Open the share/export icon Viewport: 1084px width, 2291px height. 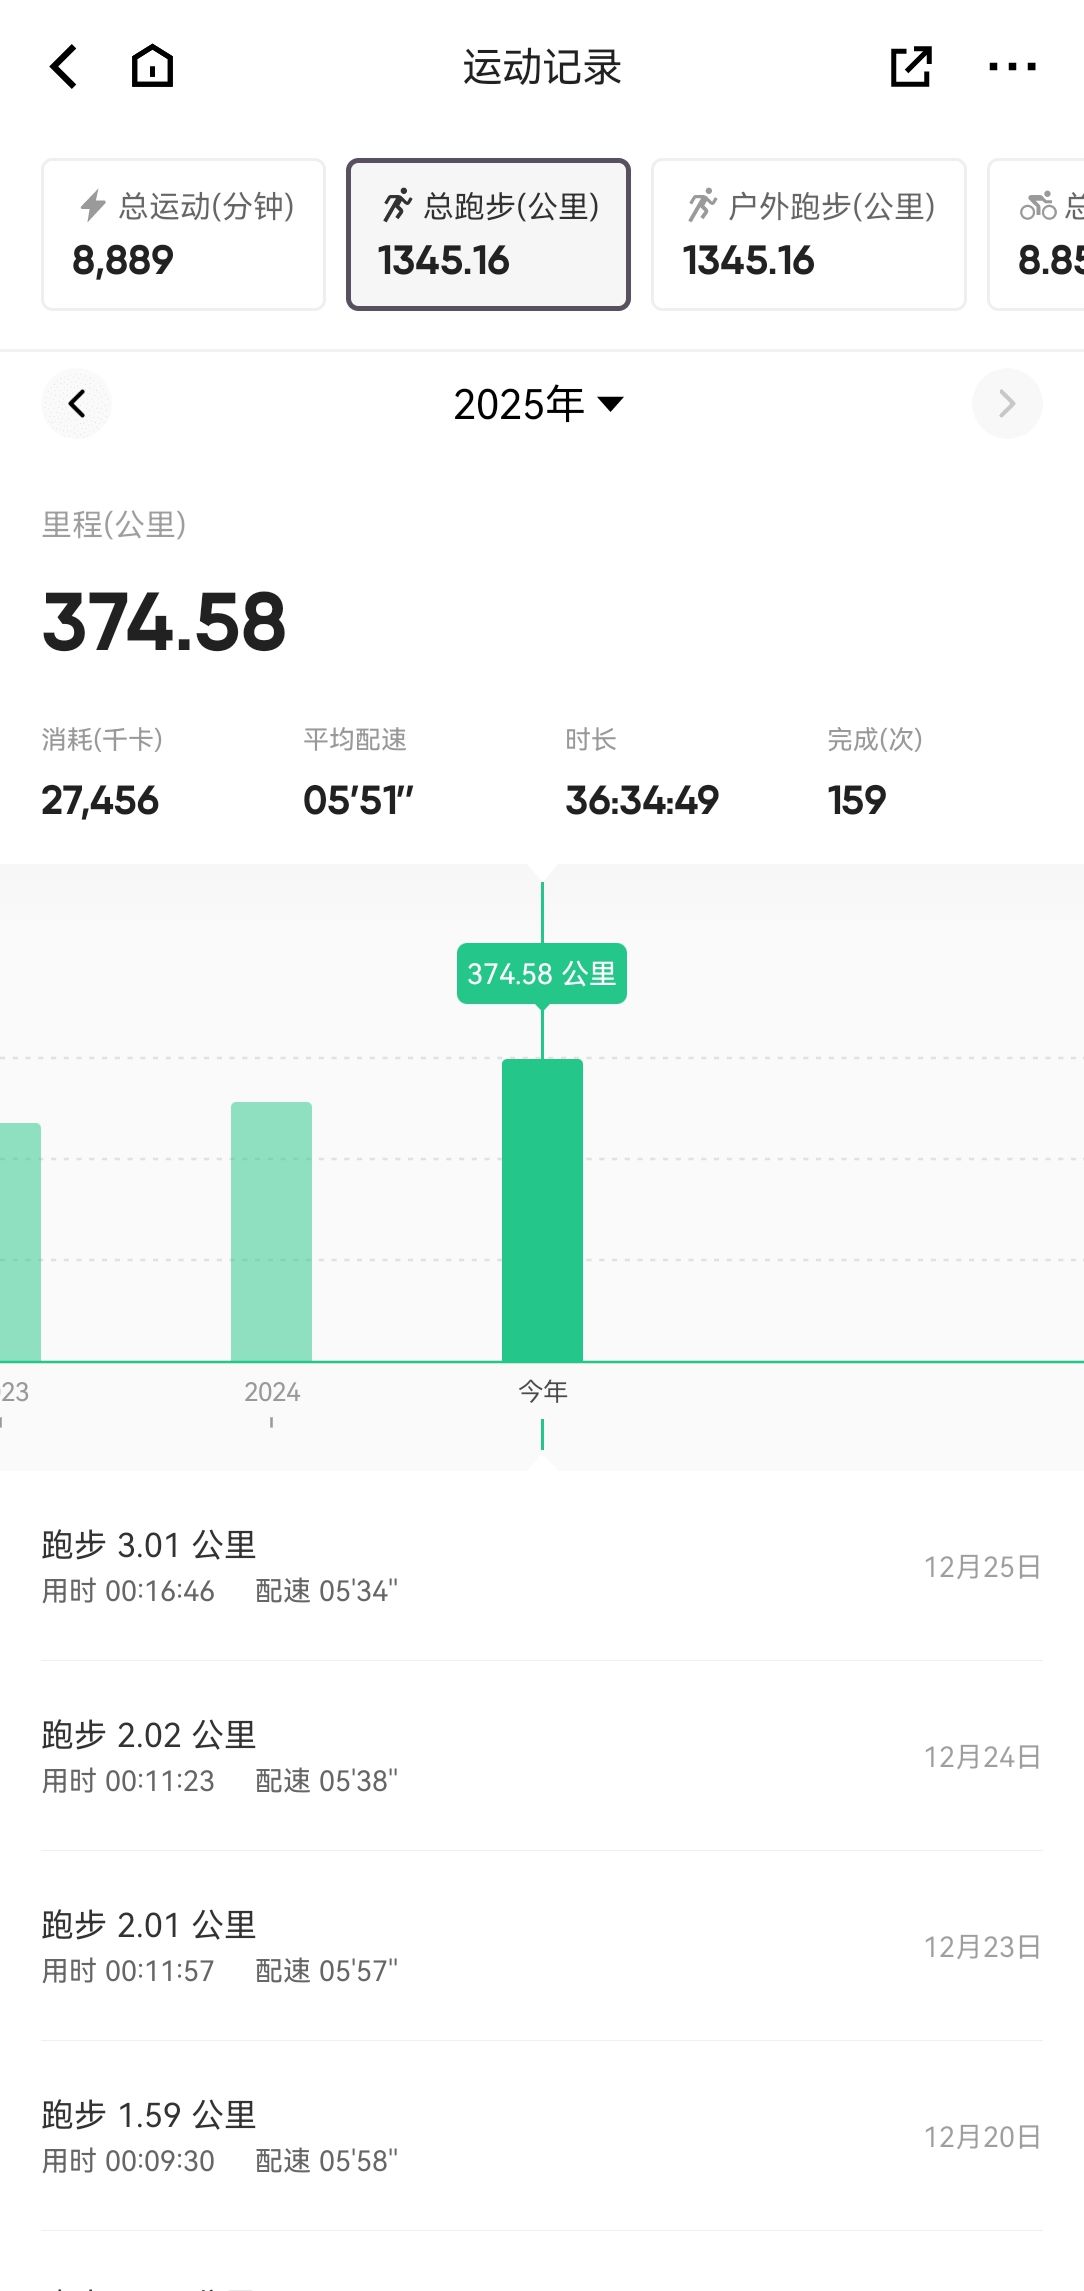(910, 67)
